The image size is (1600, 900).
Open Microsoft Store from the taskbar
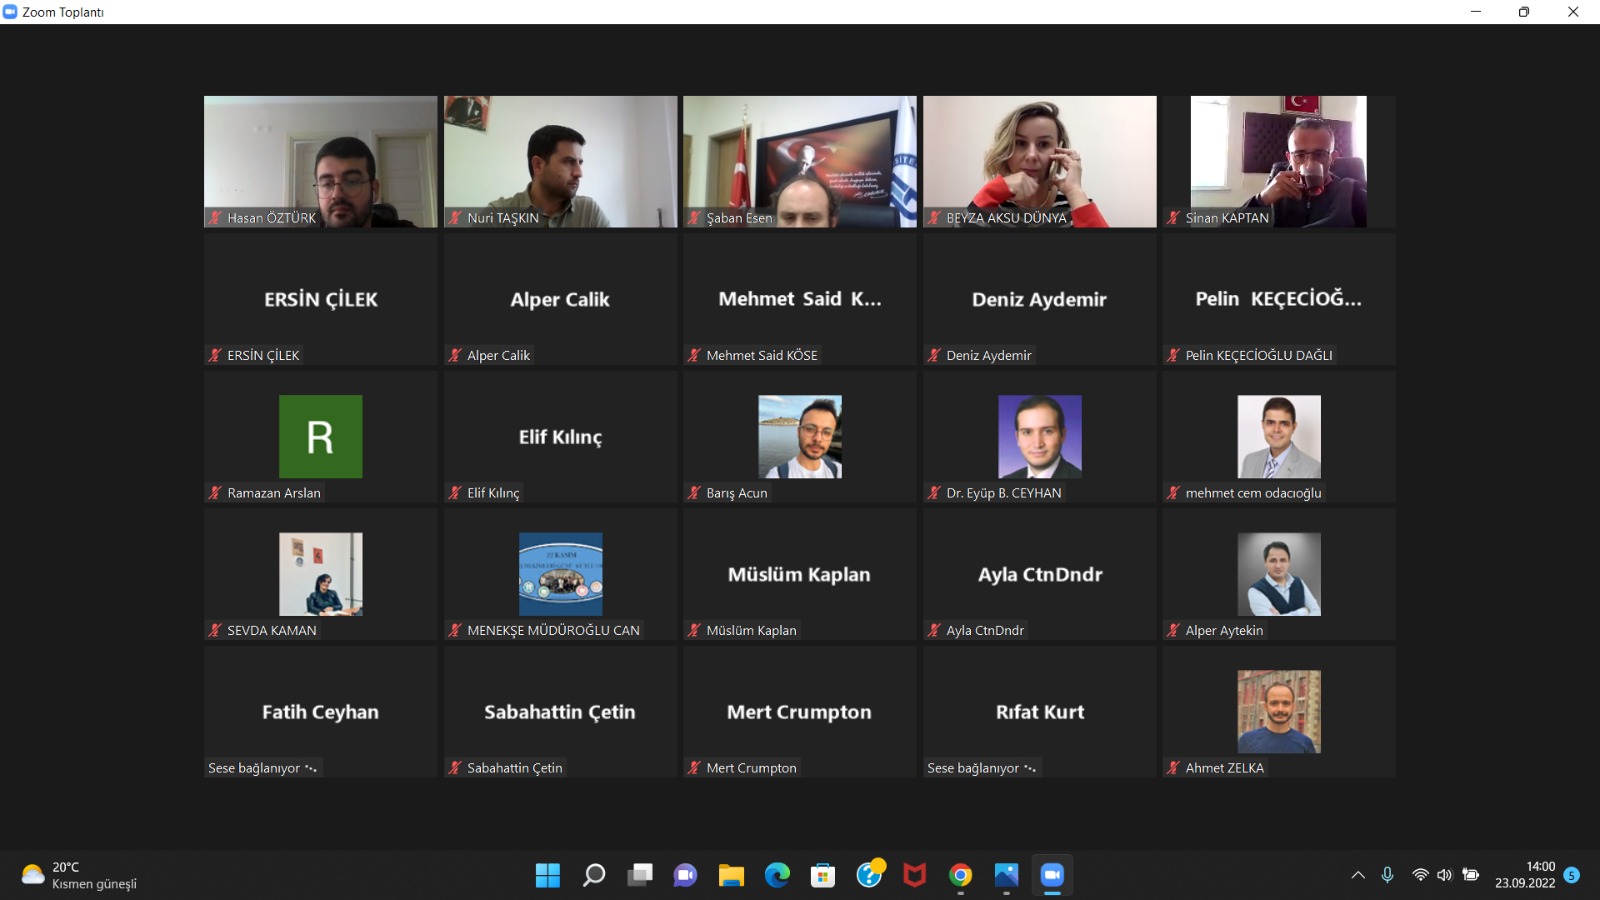point(823,875)
